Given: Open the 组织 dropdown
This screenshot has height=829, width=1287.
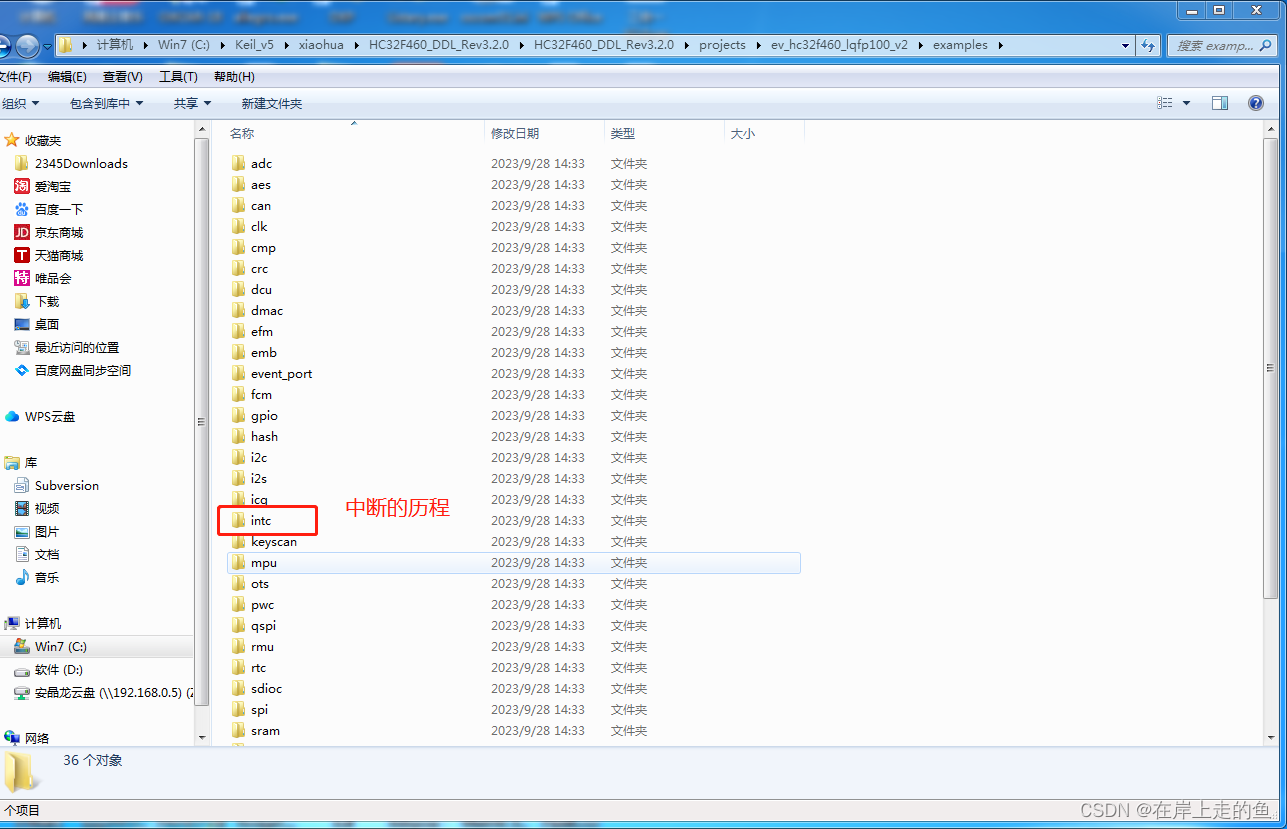Looking at the screenshot, I should pyautogui.click(x=20, y=103).
